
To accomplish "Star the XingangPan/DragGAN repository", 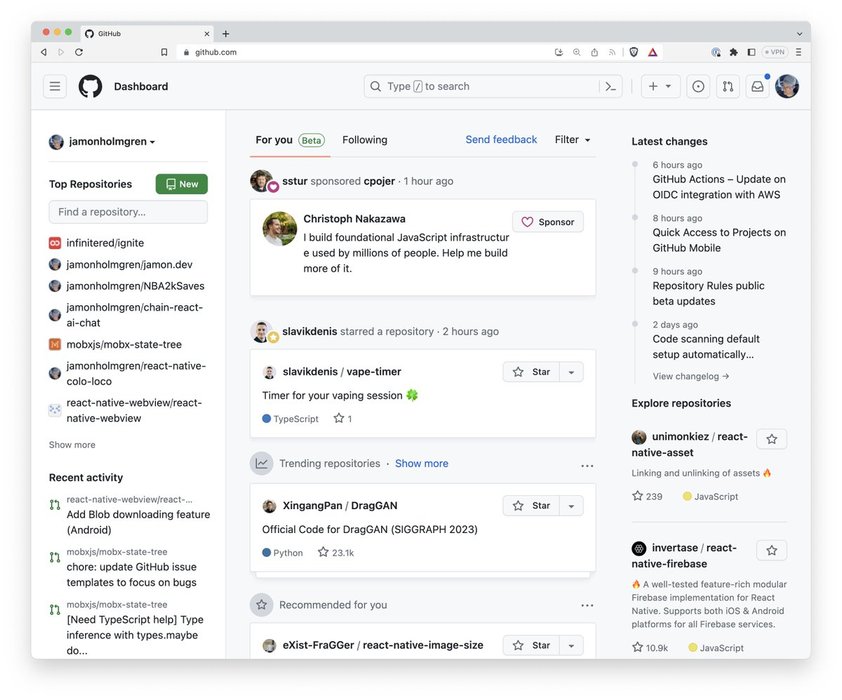I will coord(531,506).
